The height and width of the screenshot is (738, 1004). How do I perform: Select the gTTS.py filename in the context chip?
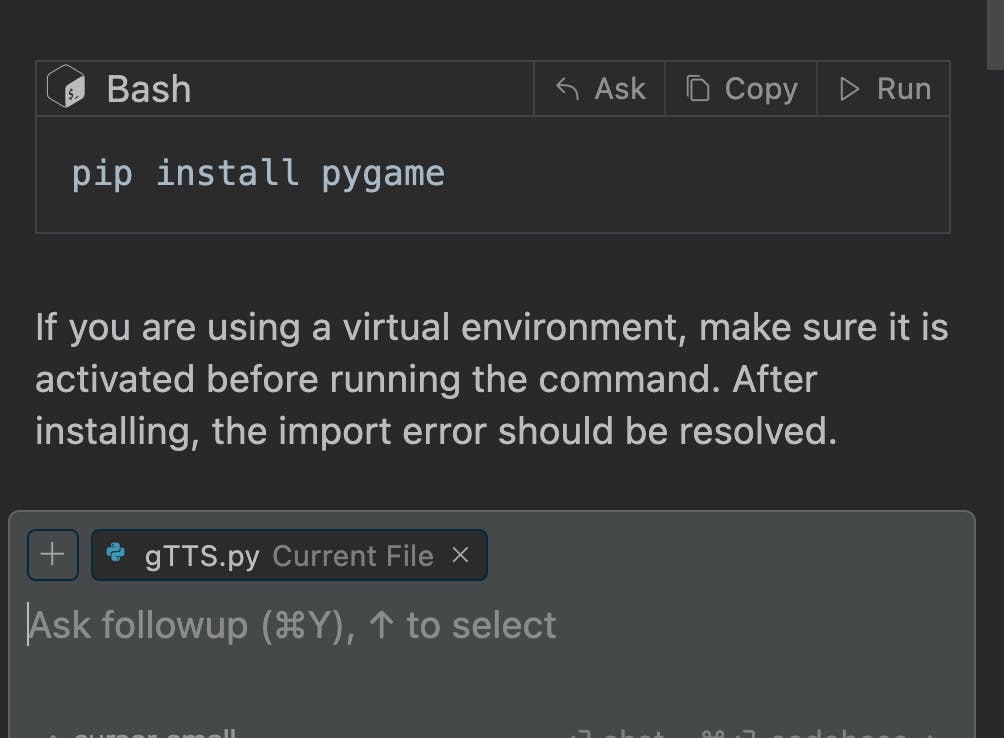(202, 556)
